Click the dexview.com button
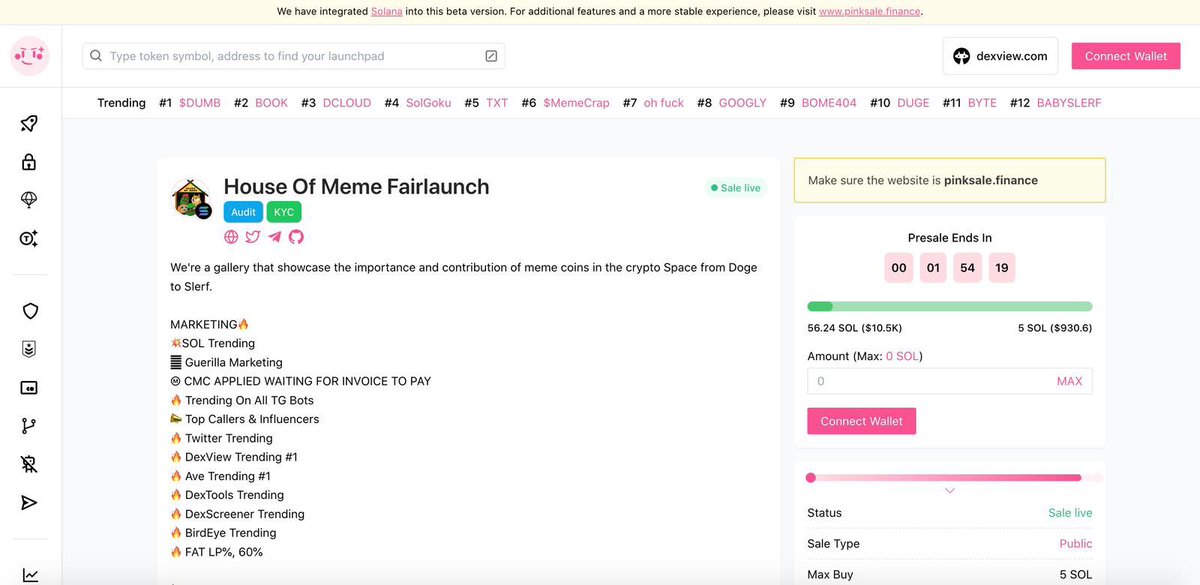The height and width of the screenshot is (585, 1200). [x=1000, y=56]
